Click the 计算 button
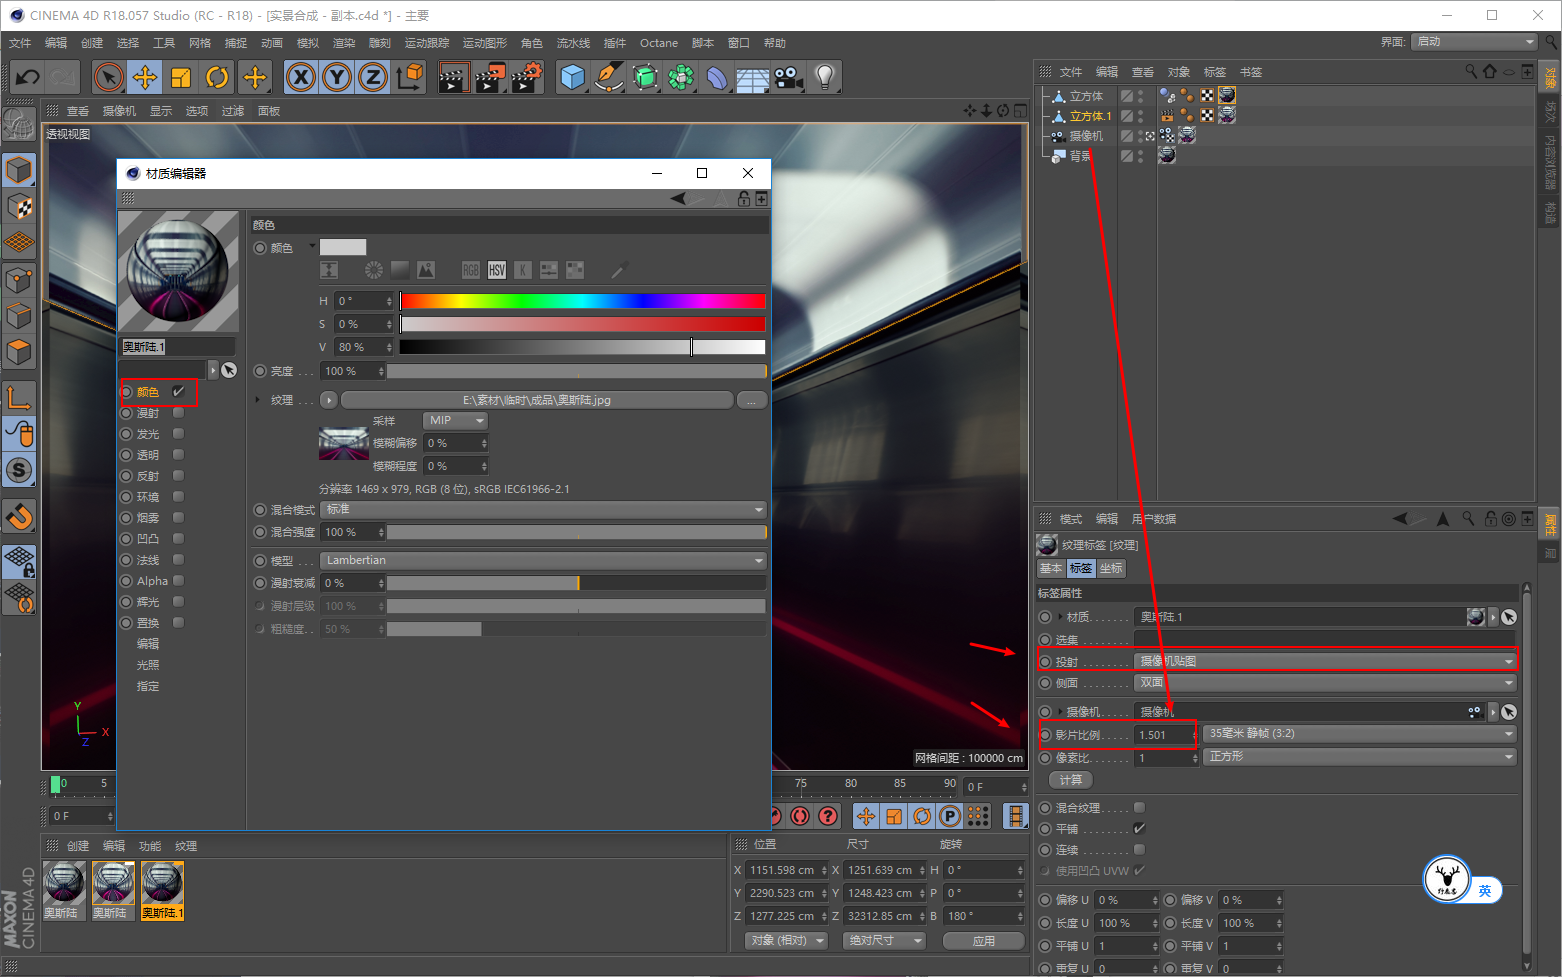1562x977 pixels. (1070, 780)
